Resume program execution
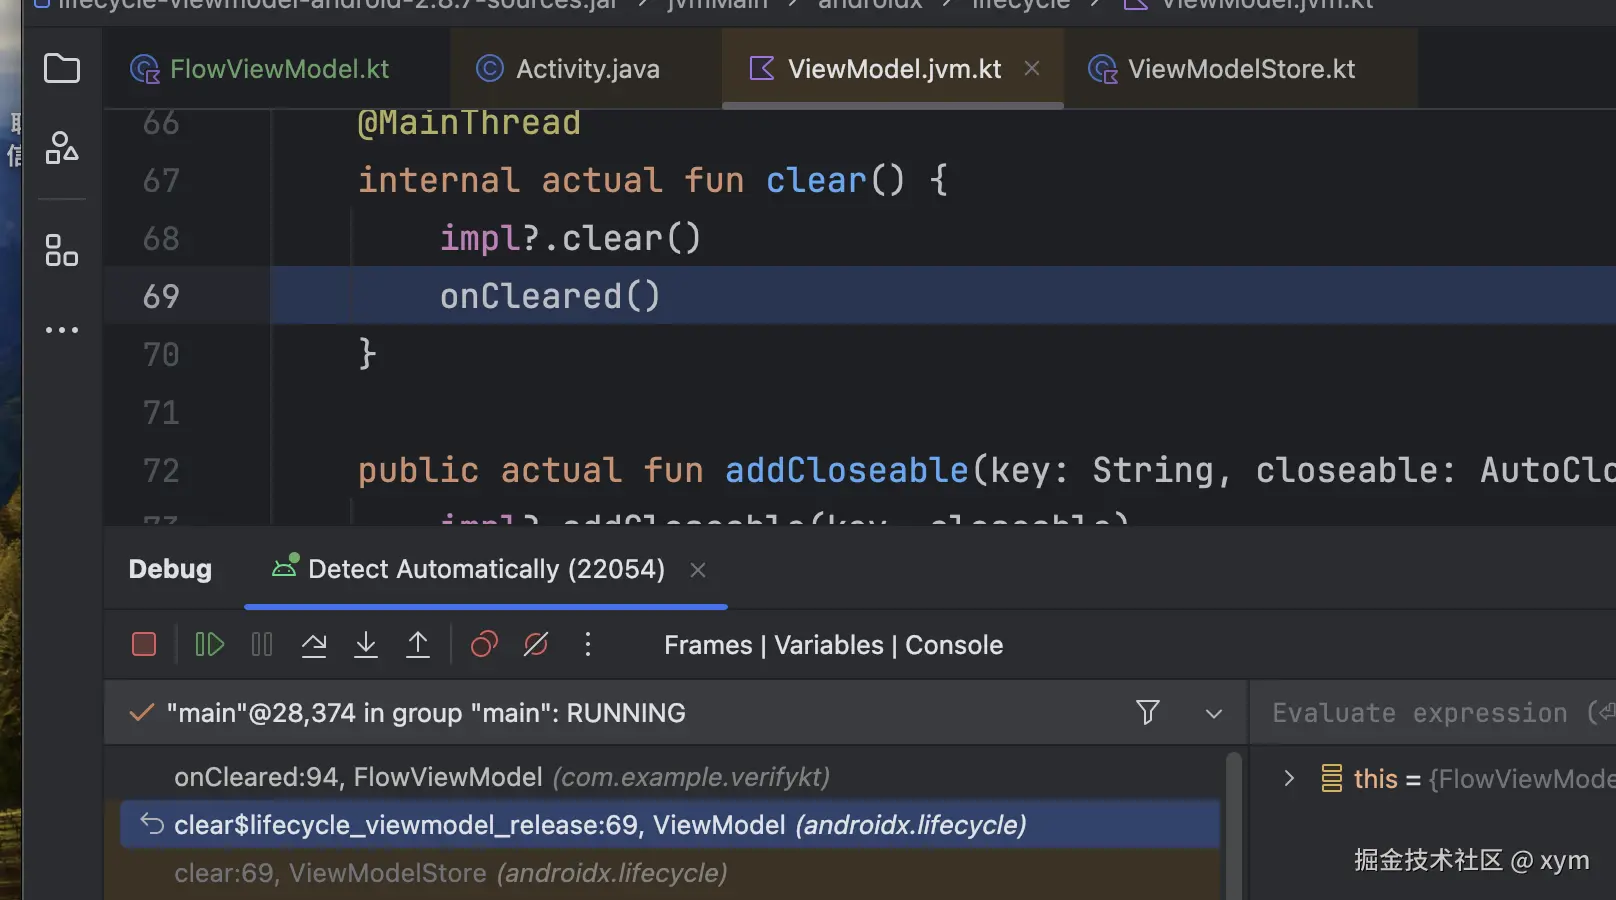The height and width of the screenshot is (900, 1616). pos(210,645)
